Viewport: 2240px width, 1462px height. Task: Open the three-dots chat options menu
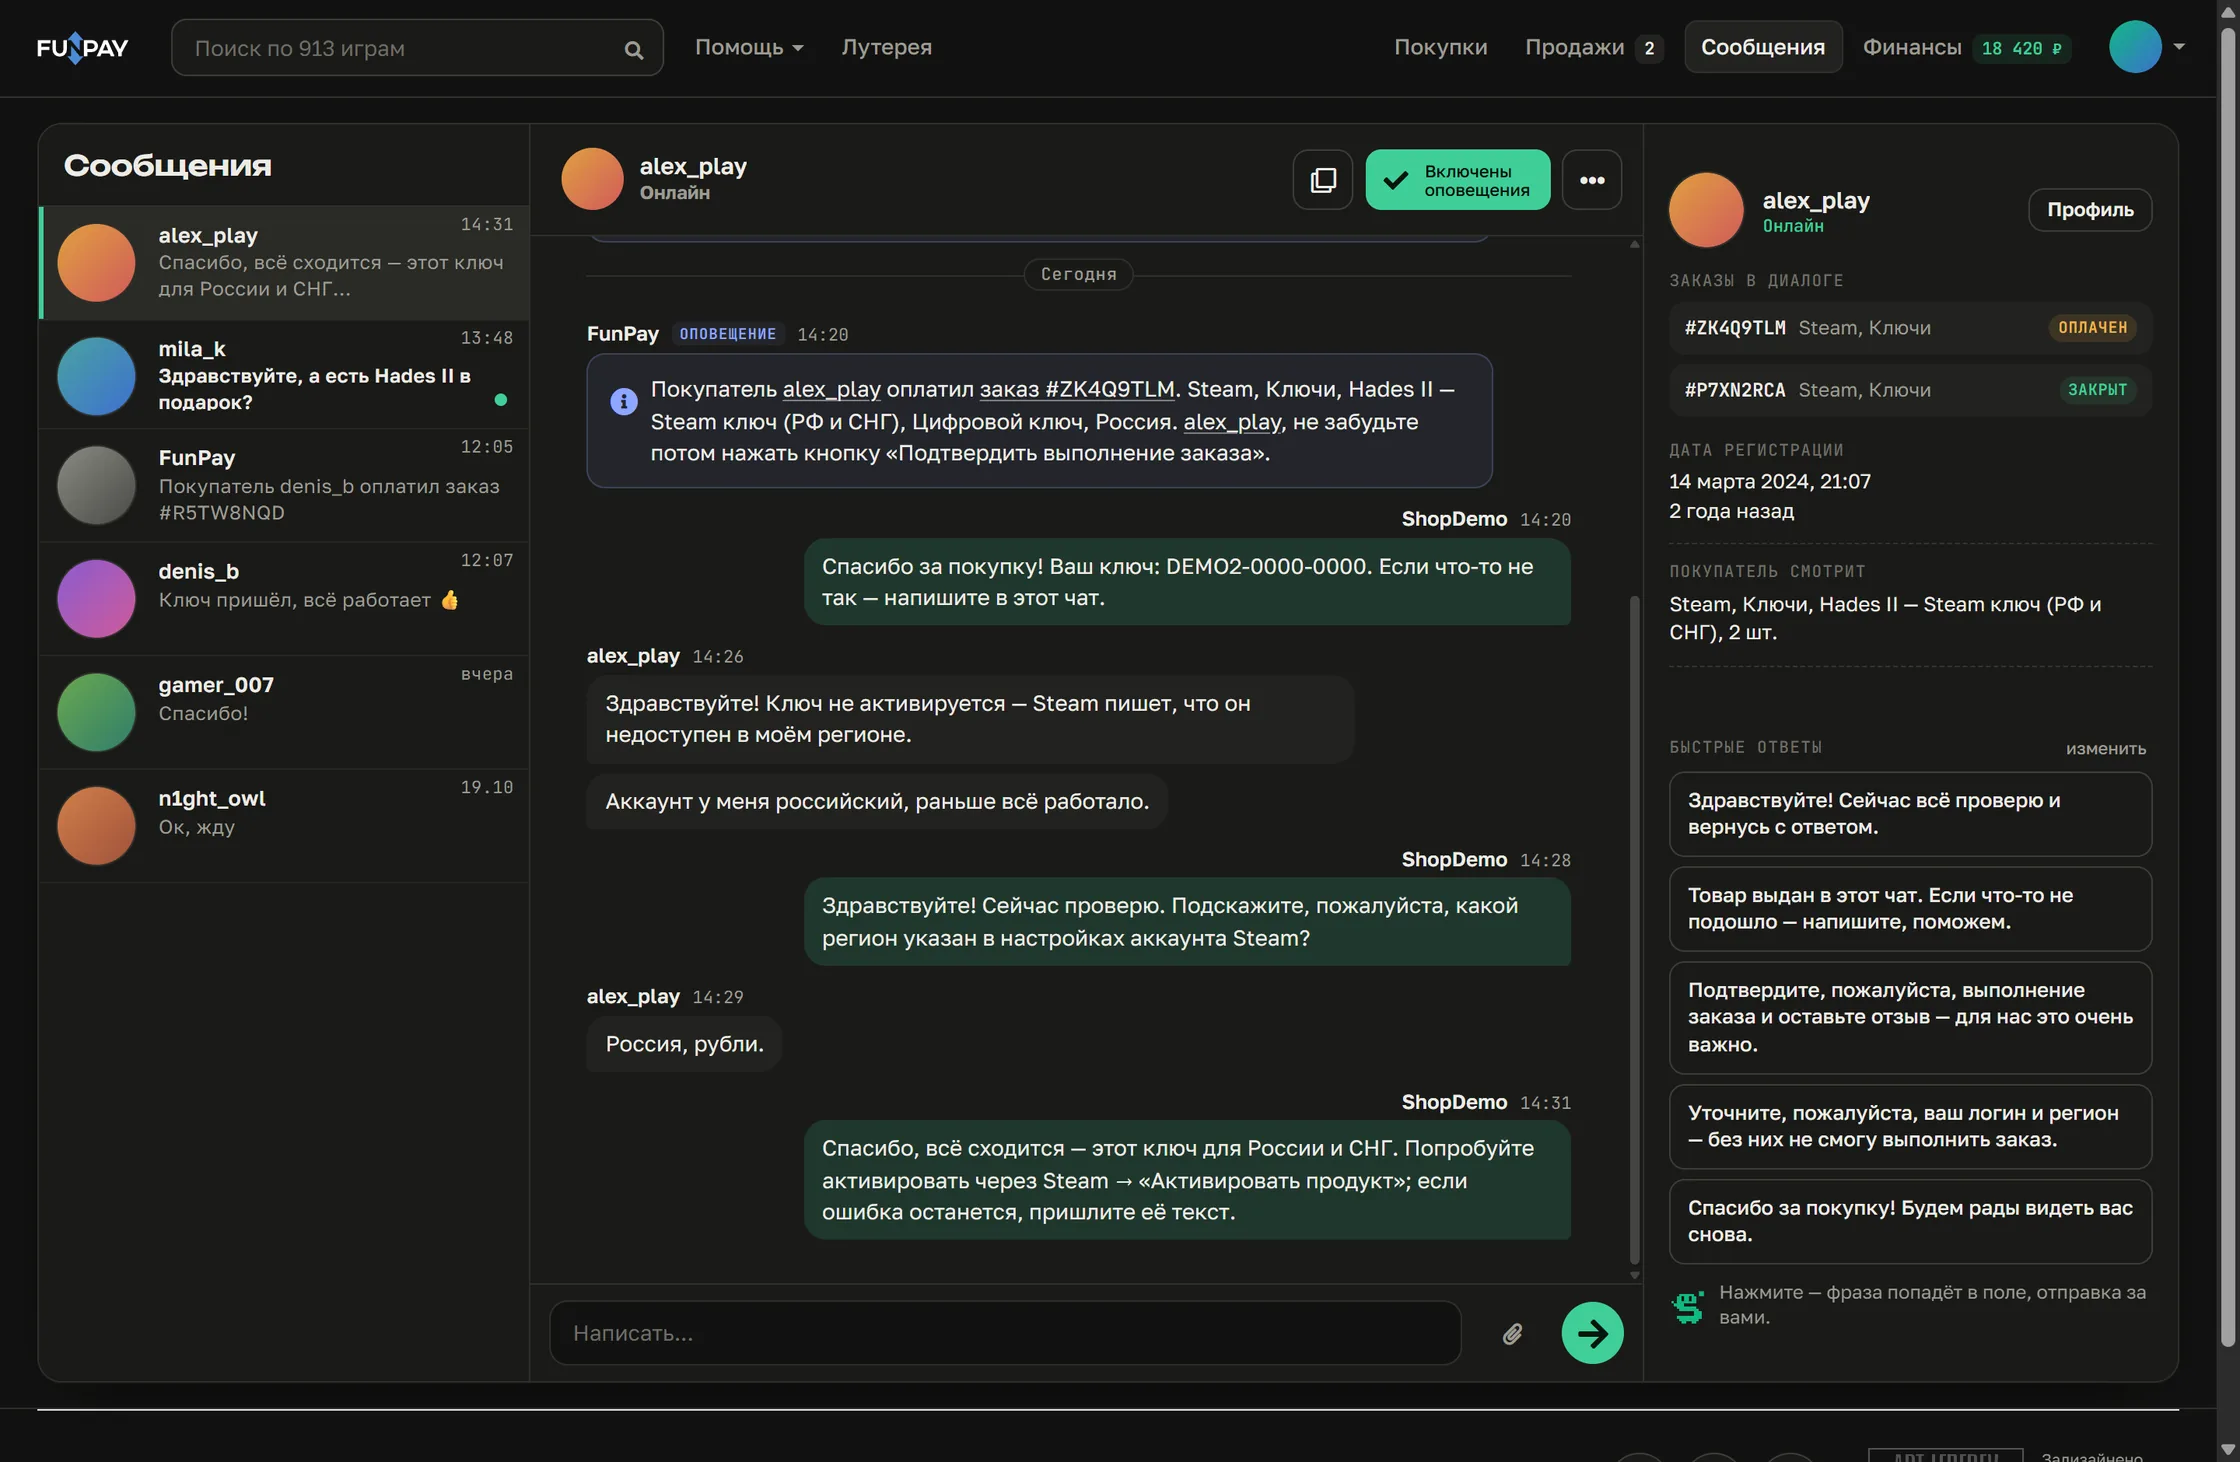pyautogui.click(x=1592, y=180)
